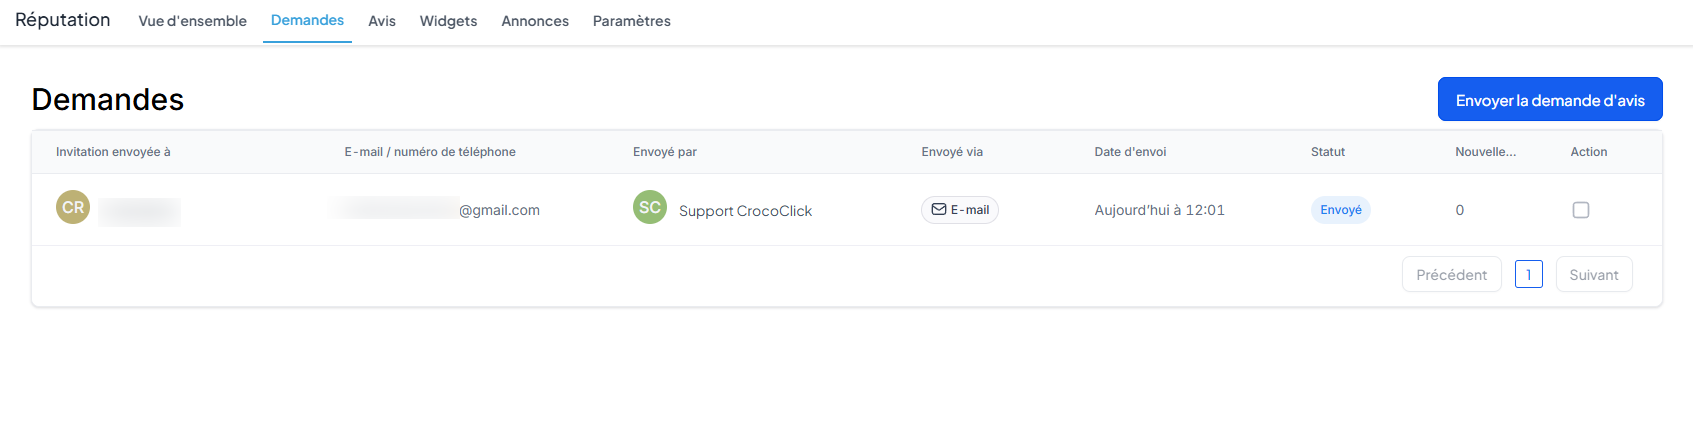Click the CR contact avatar
This screenshot has height=421, width=1693.
(73, 207)
